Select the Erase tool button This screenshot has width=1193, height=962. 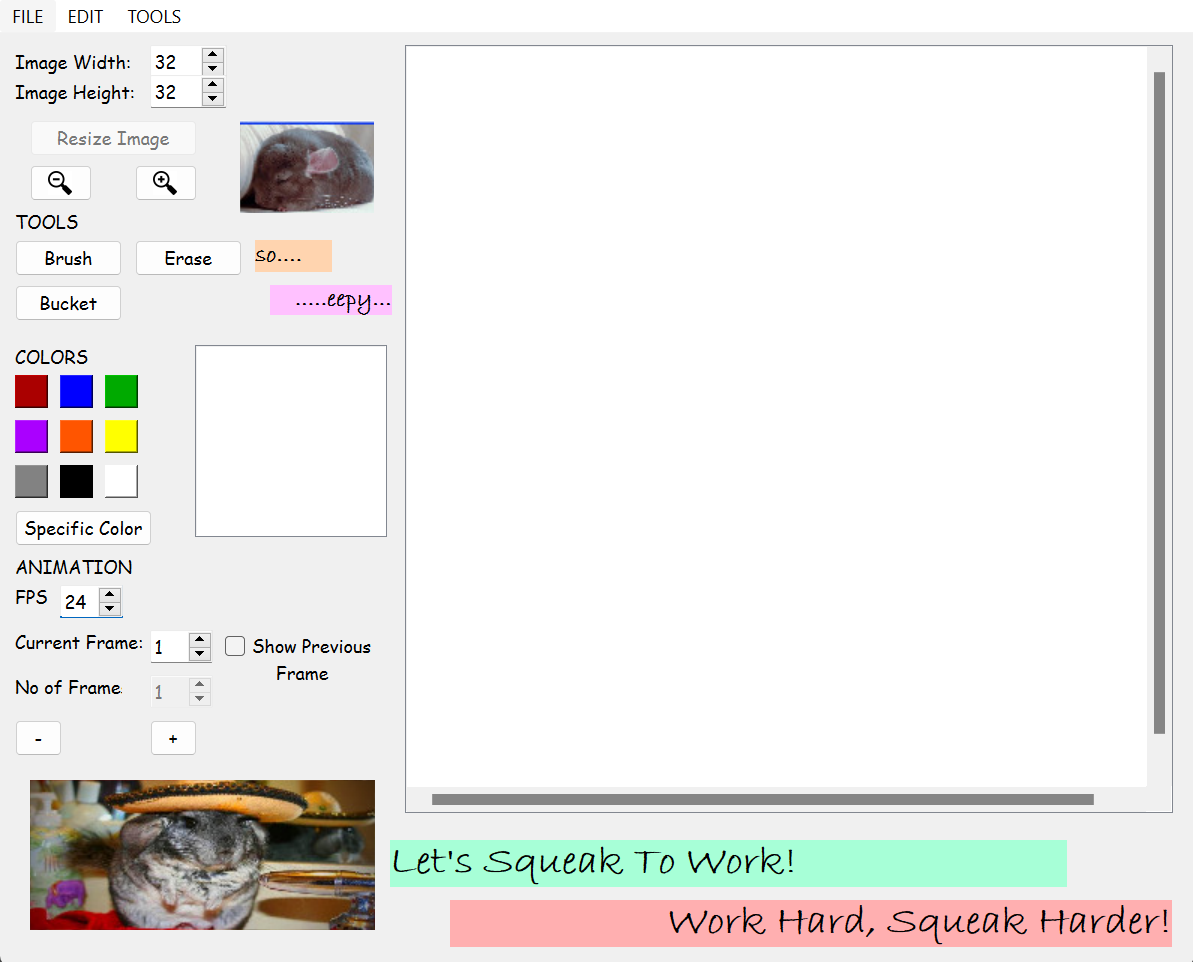pos(188,258)
